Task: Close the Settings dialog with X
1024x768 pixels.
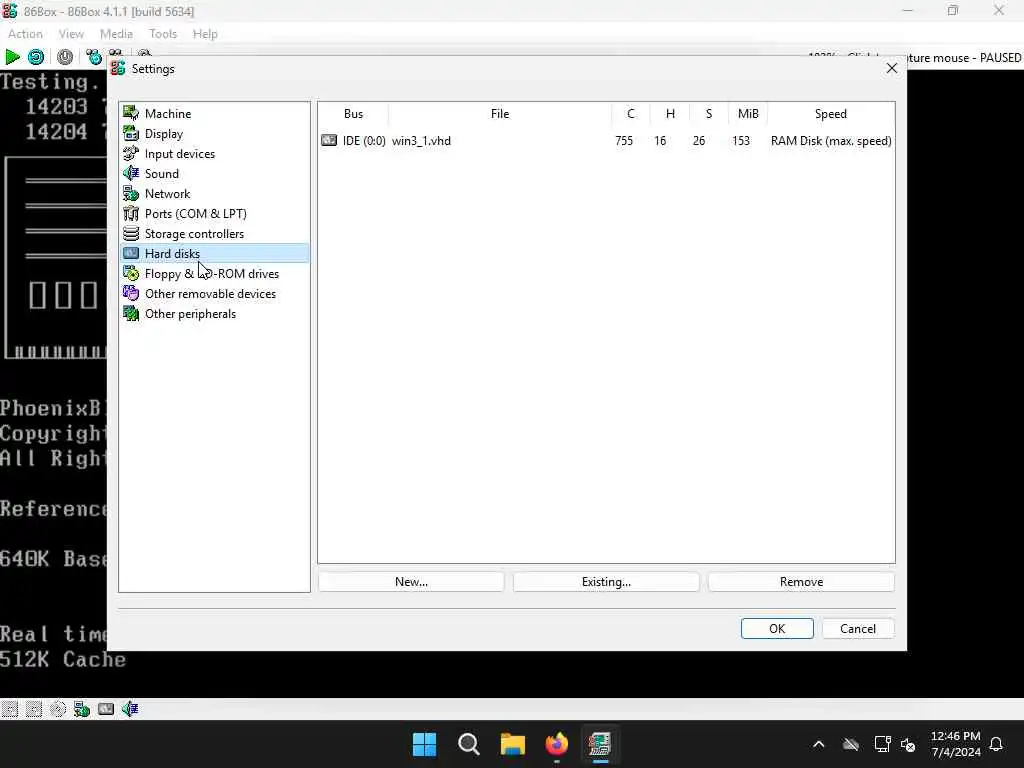Action: [x=892, y=68]
